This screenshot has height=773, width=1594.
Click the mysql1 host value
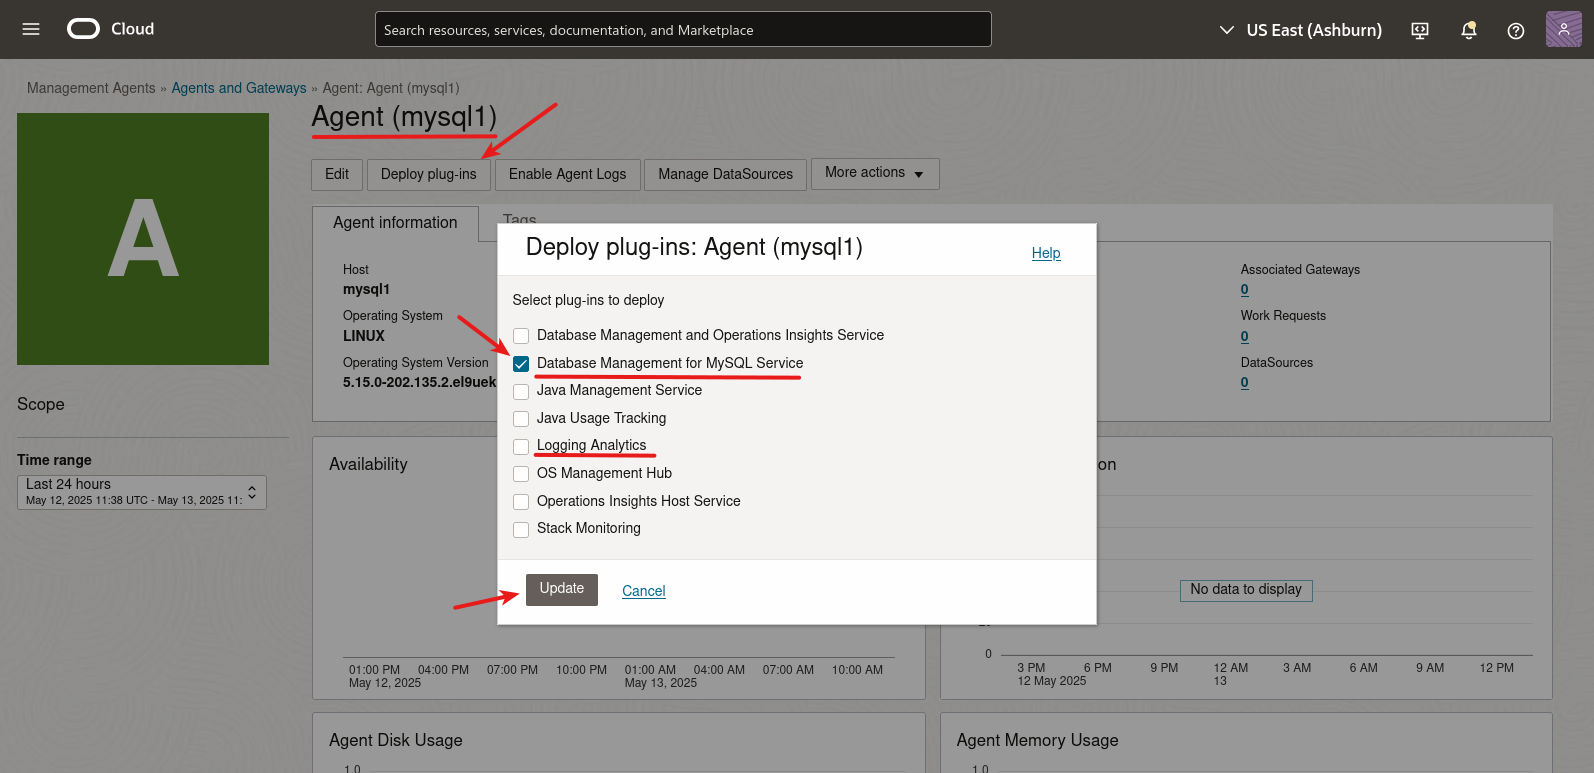(366, 289)
